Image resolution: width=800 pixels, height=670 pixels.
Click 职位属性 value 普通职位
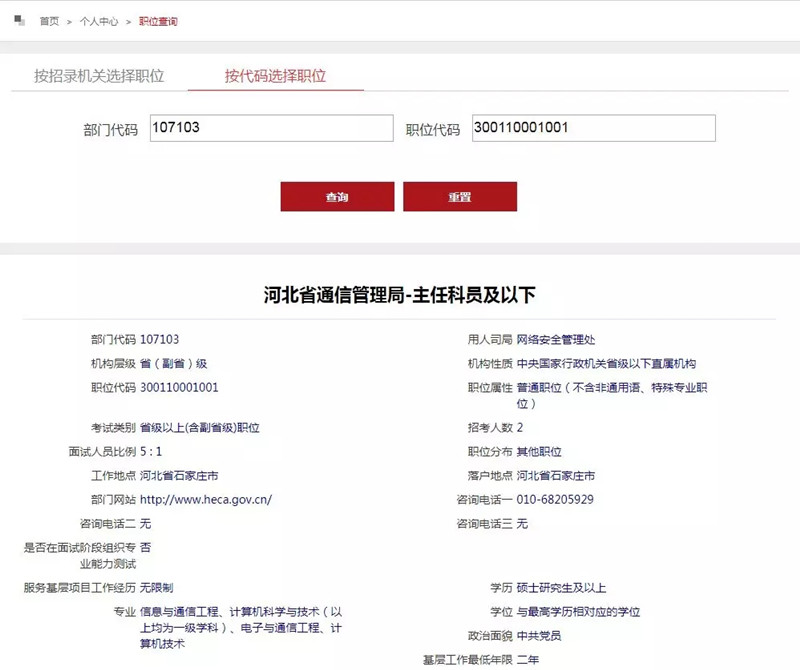[539, 387]
